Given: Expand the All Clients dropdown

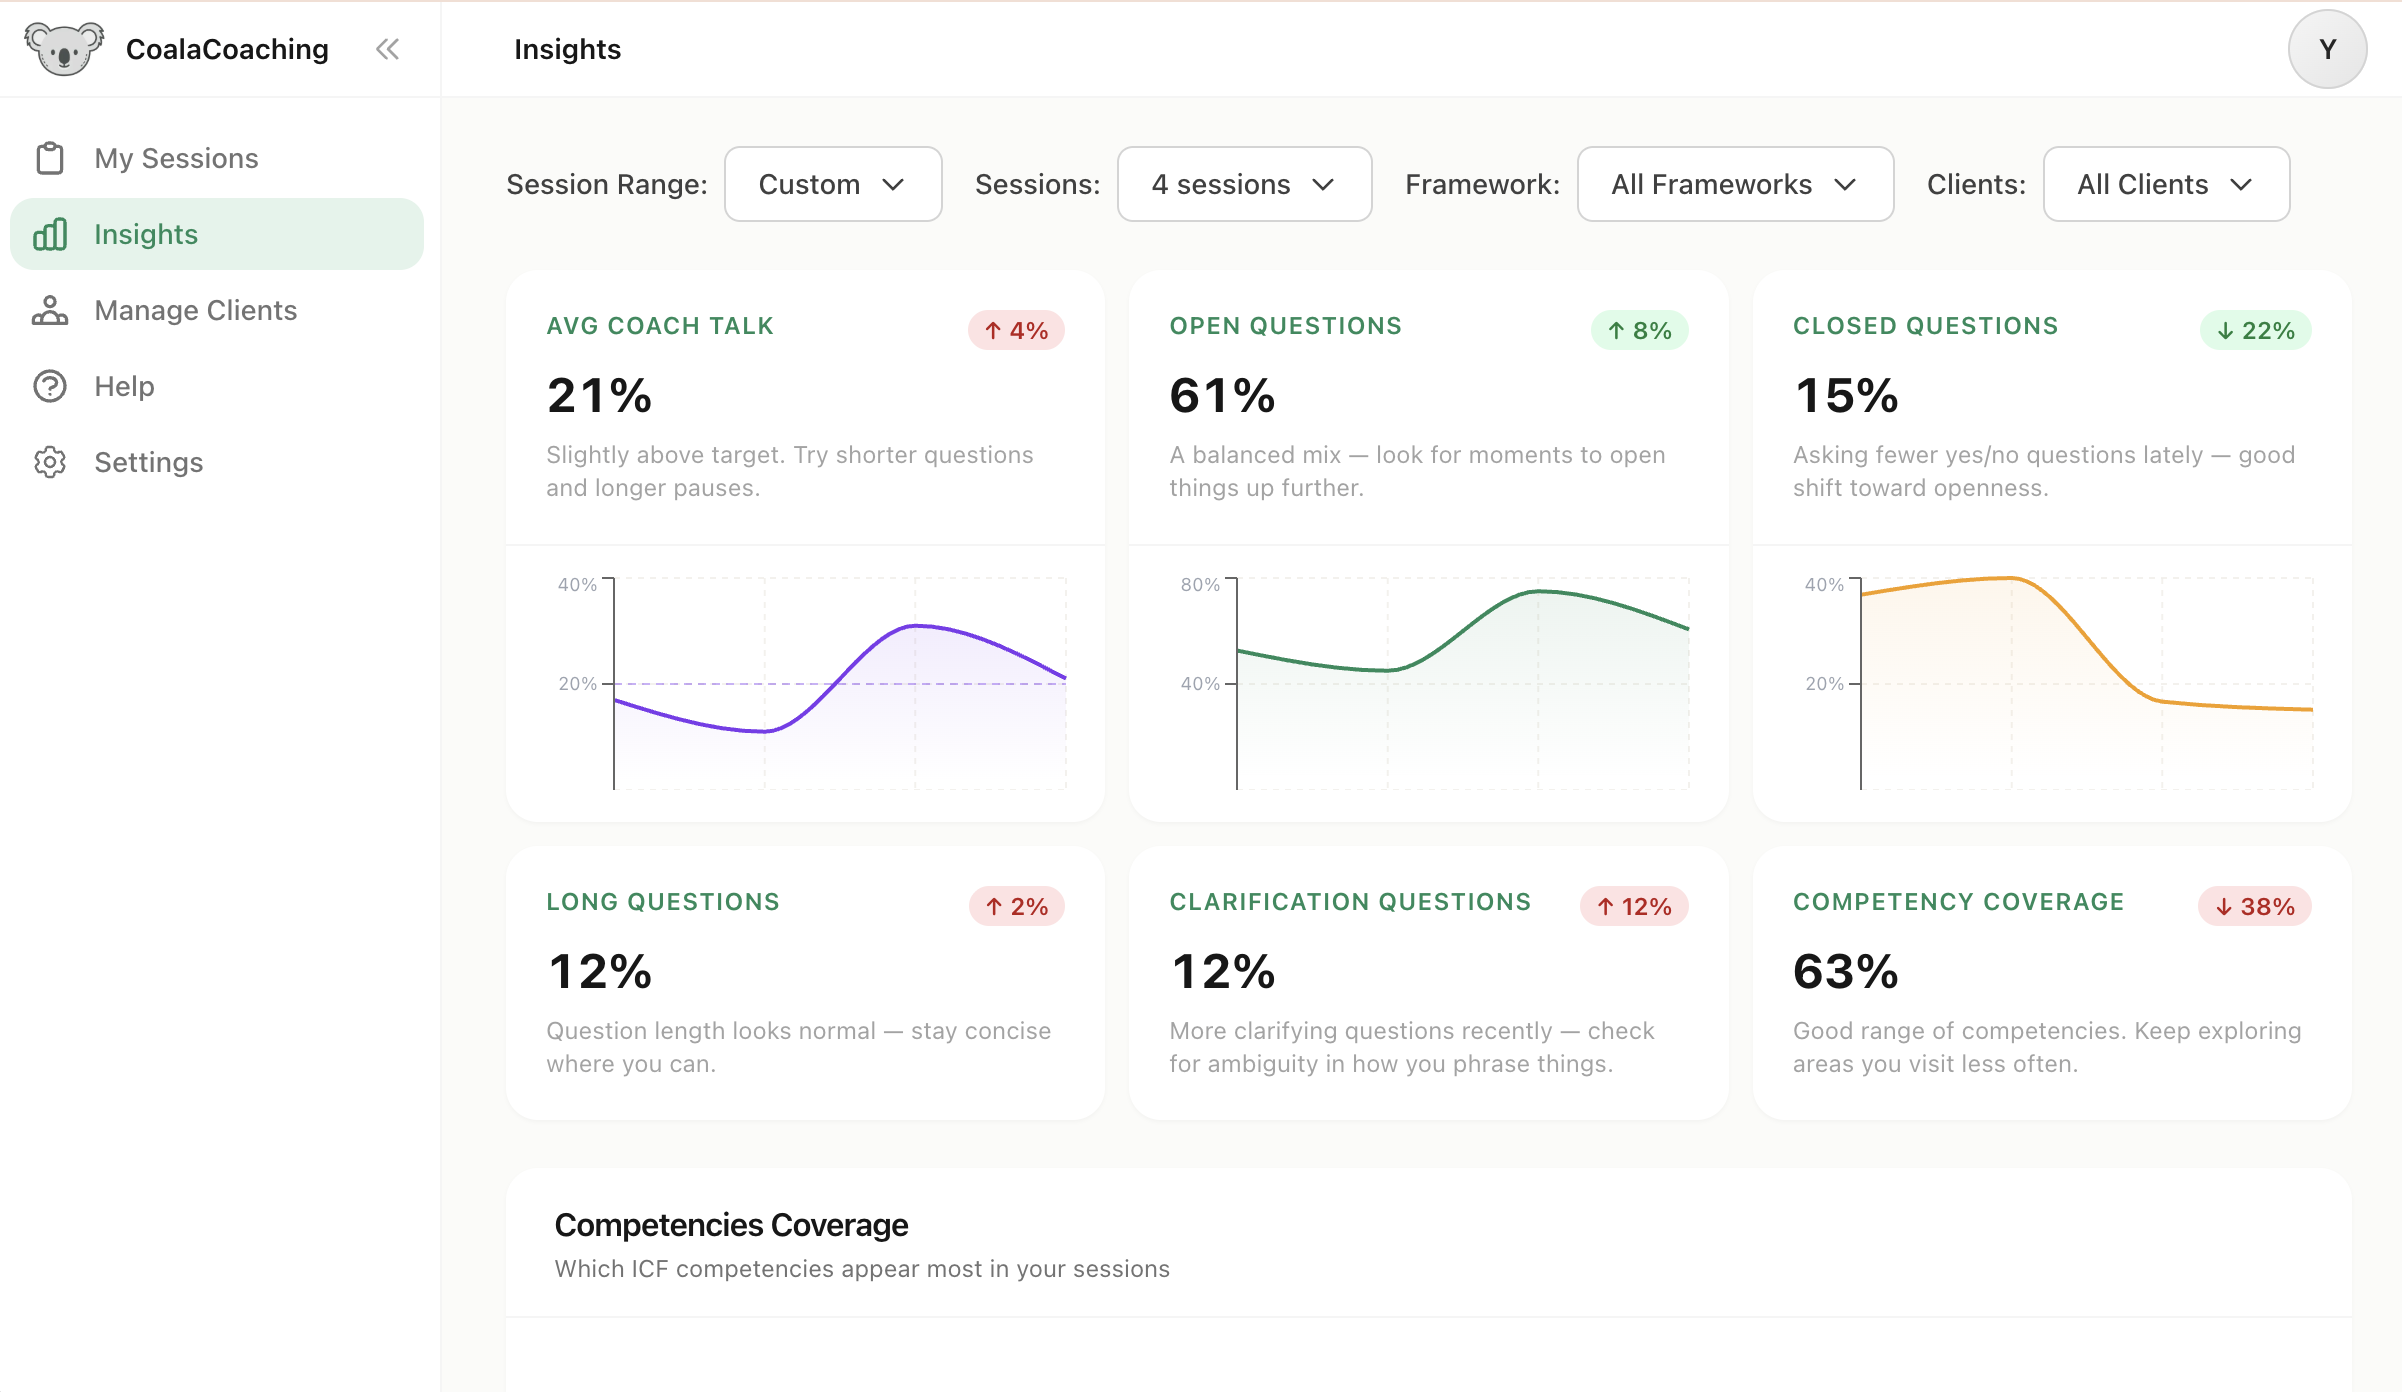Looking at the screenshot, I should pyautogui.click(x=2166, y=184).
